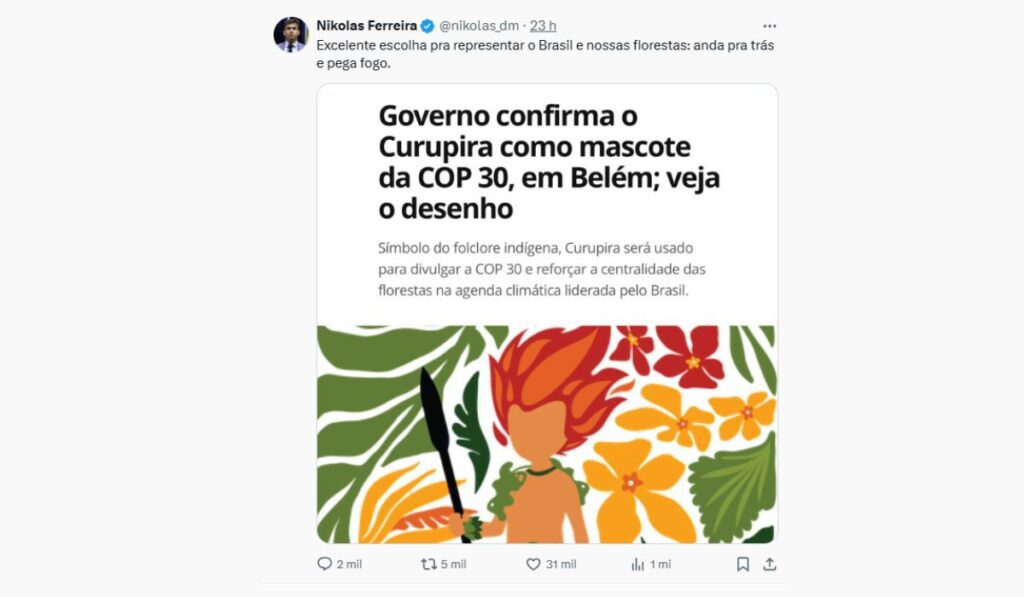Bookmark this post
This screenshot has height=597, width=1024.
click(743, 564)
